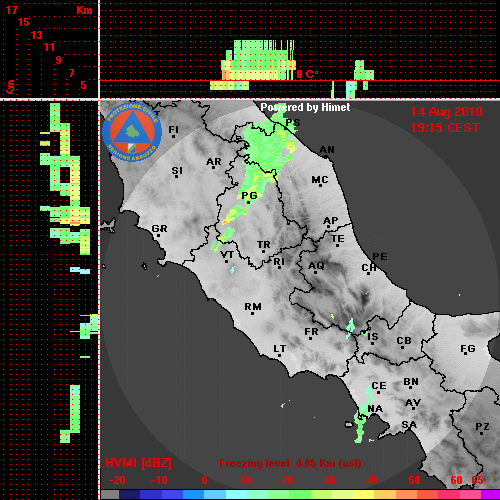Pick the purple swatch ending the dBZ color bar

pyautogui.click(x=491, y=495)
